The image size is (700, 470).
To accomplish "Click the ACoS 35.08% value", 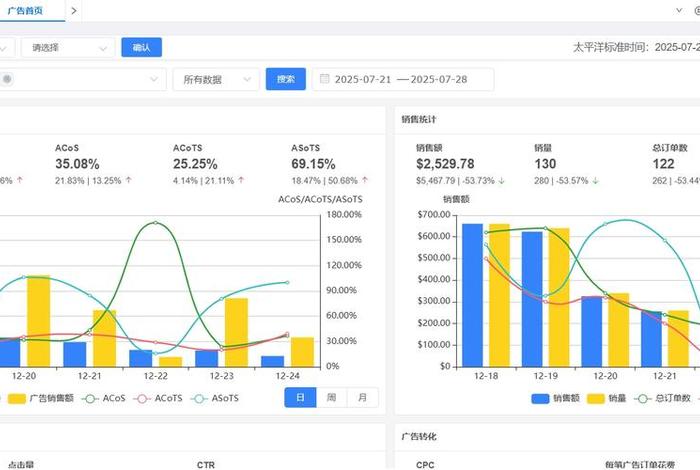I will point(77,164).
